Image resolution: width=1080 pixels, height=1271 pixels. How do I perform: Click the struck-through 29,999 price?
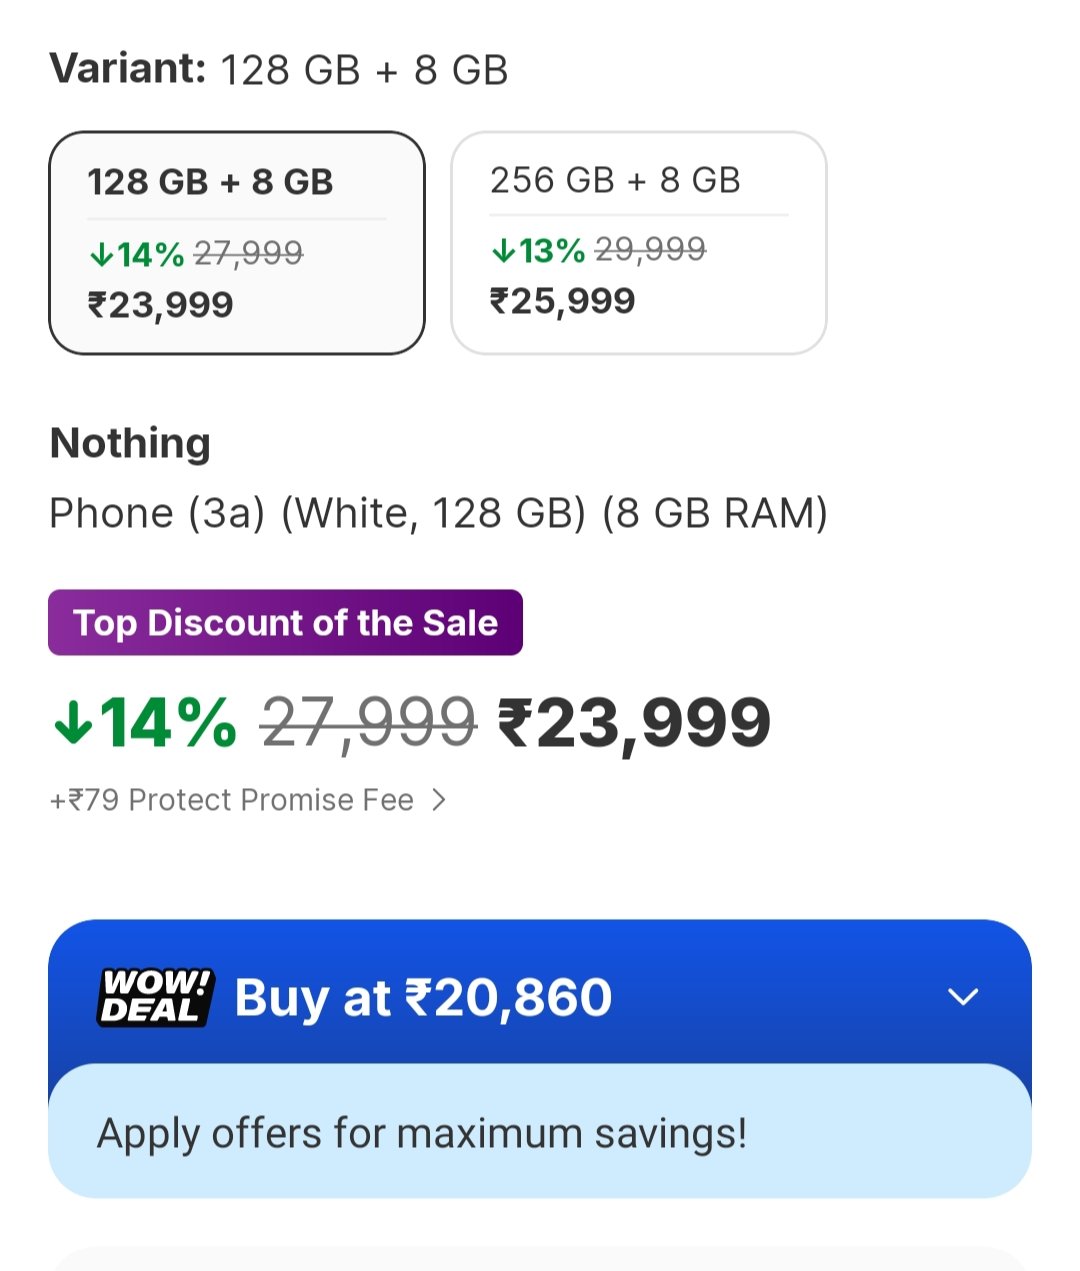[650, 249]
